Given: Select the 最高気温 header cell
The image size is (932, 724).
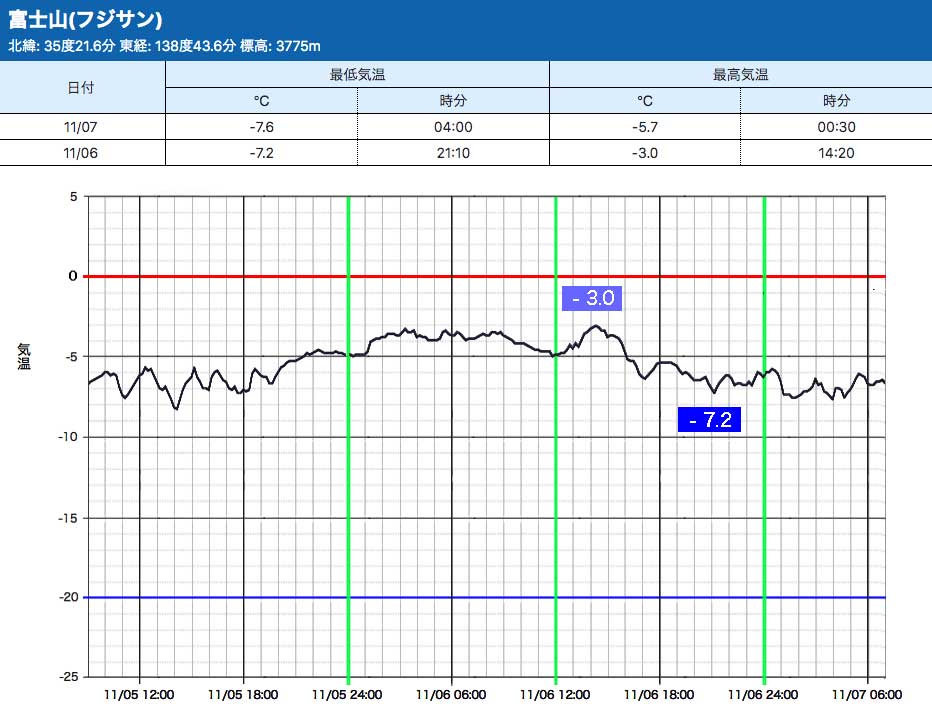Looking at the screenshot, I should [740, 74].
